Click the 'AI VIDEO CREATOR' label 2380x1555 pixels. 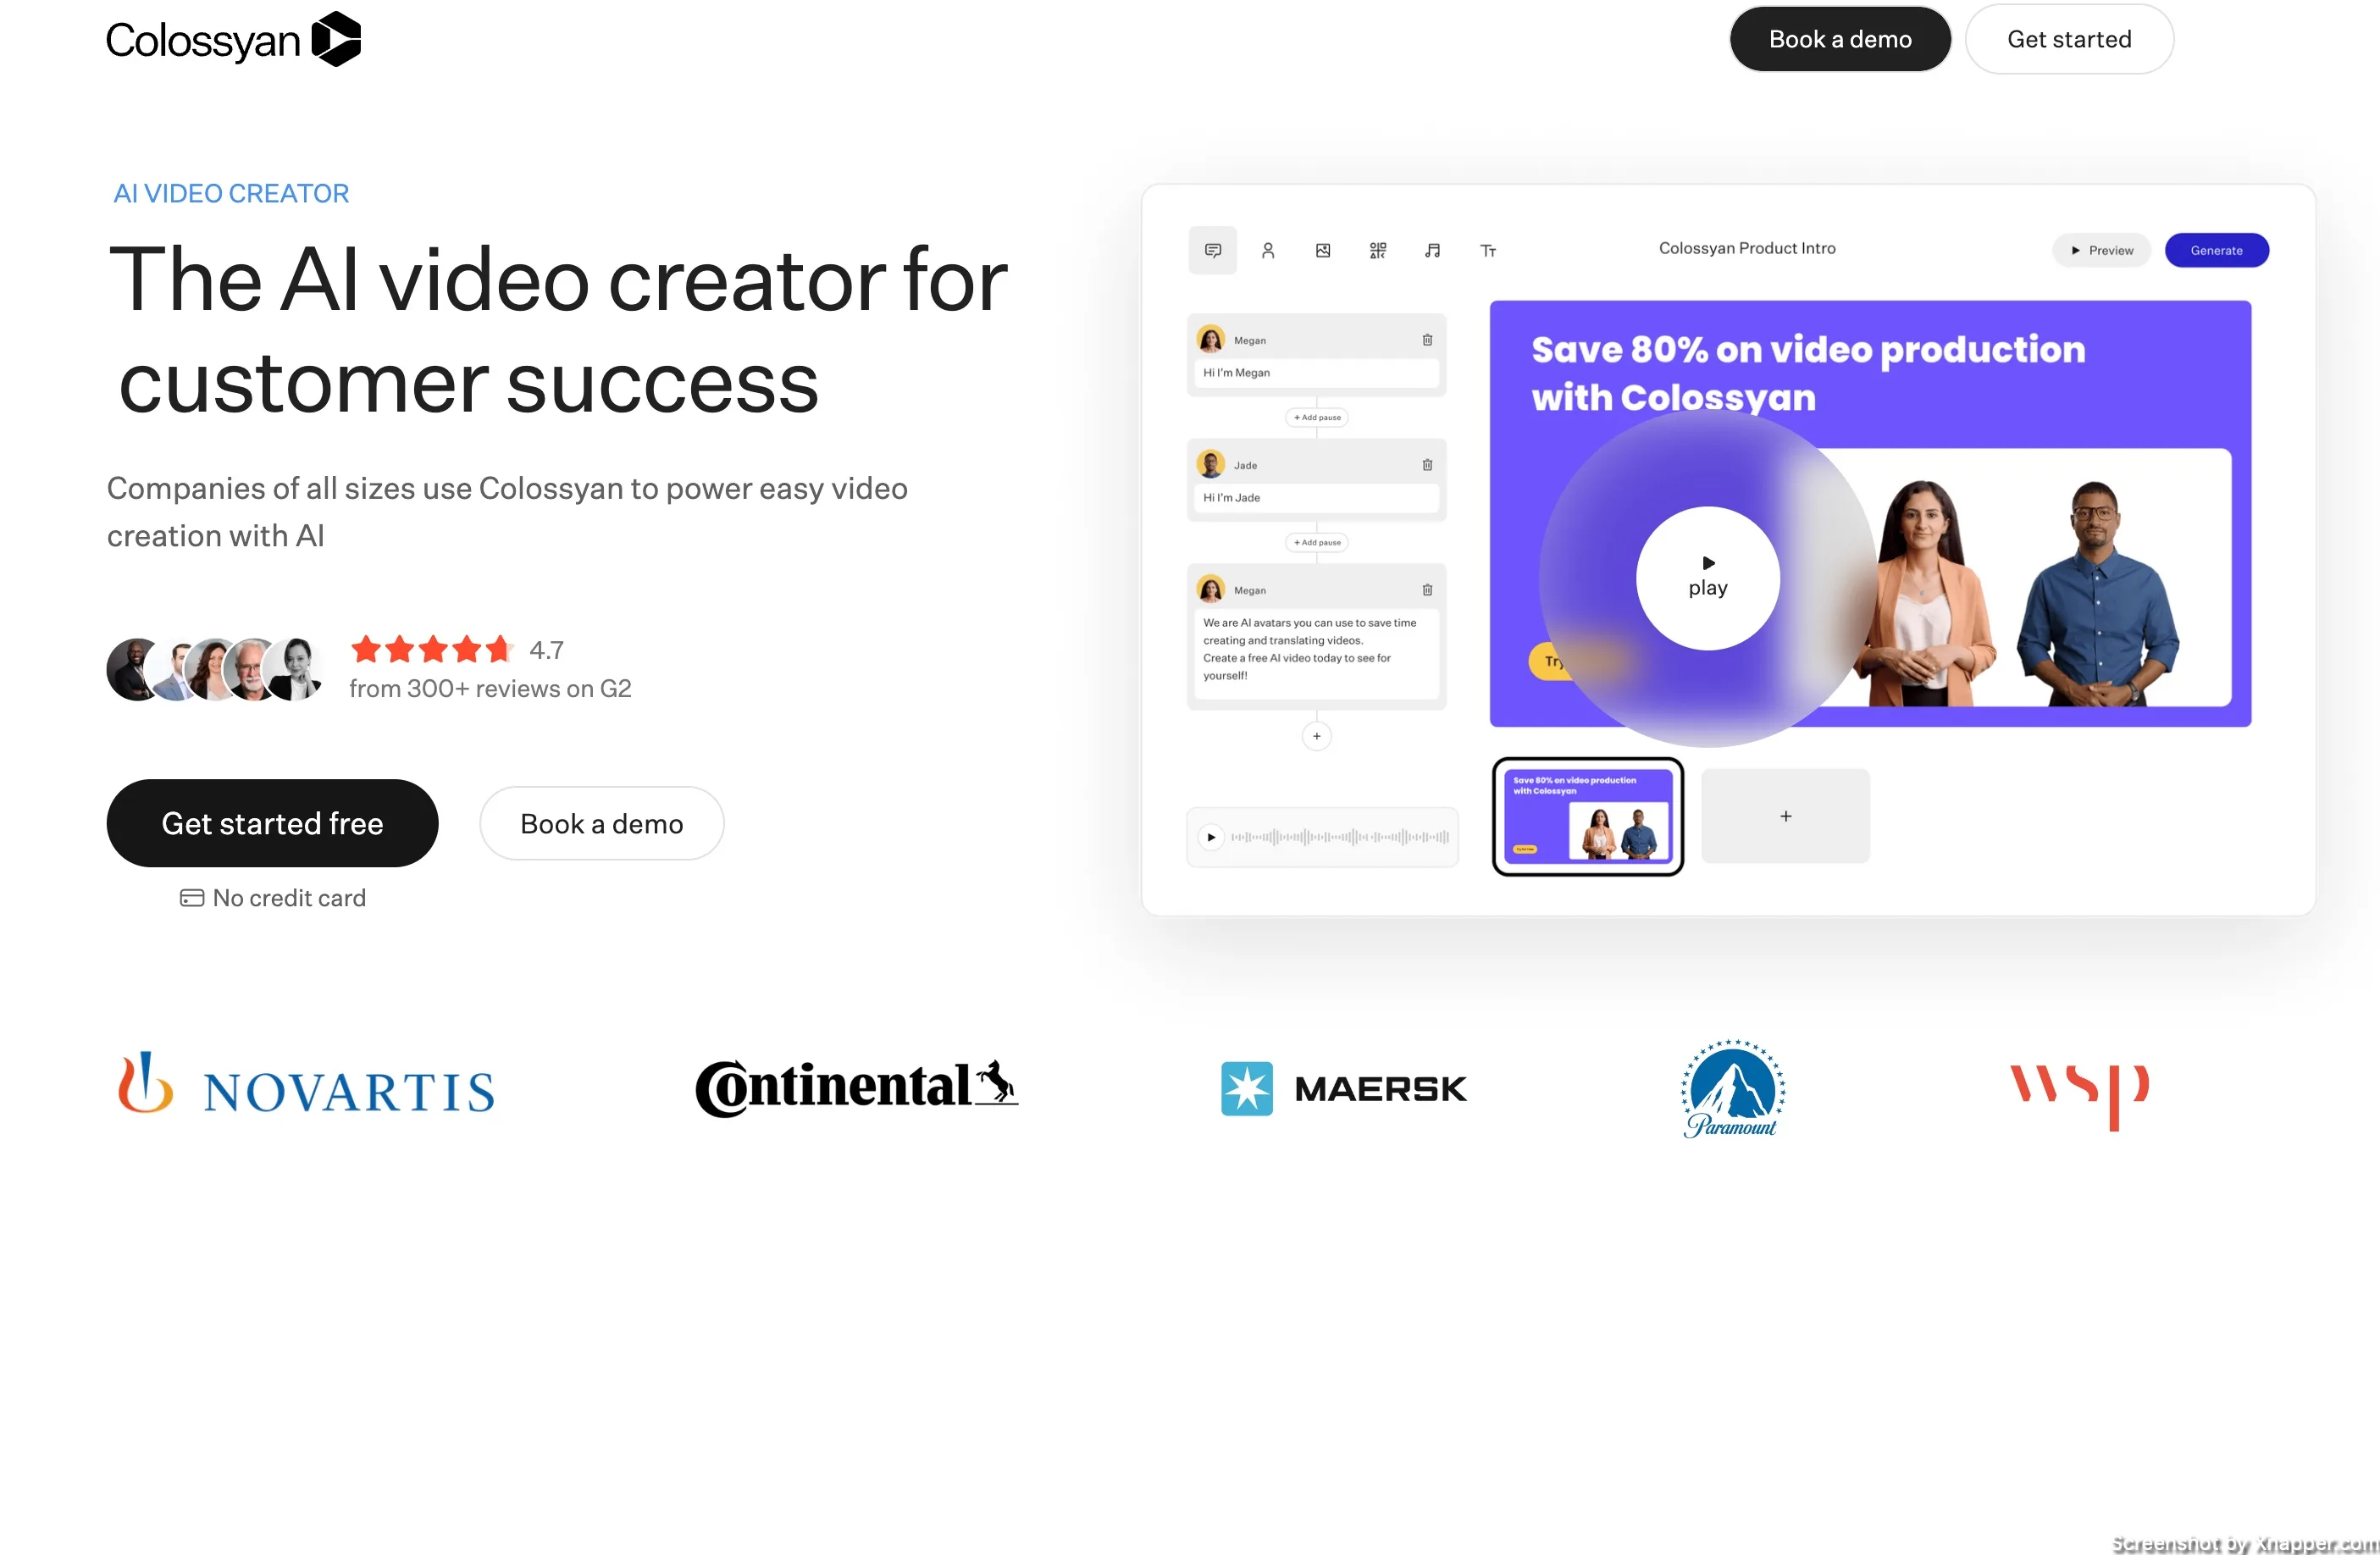pos(231,193)
